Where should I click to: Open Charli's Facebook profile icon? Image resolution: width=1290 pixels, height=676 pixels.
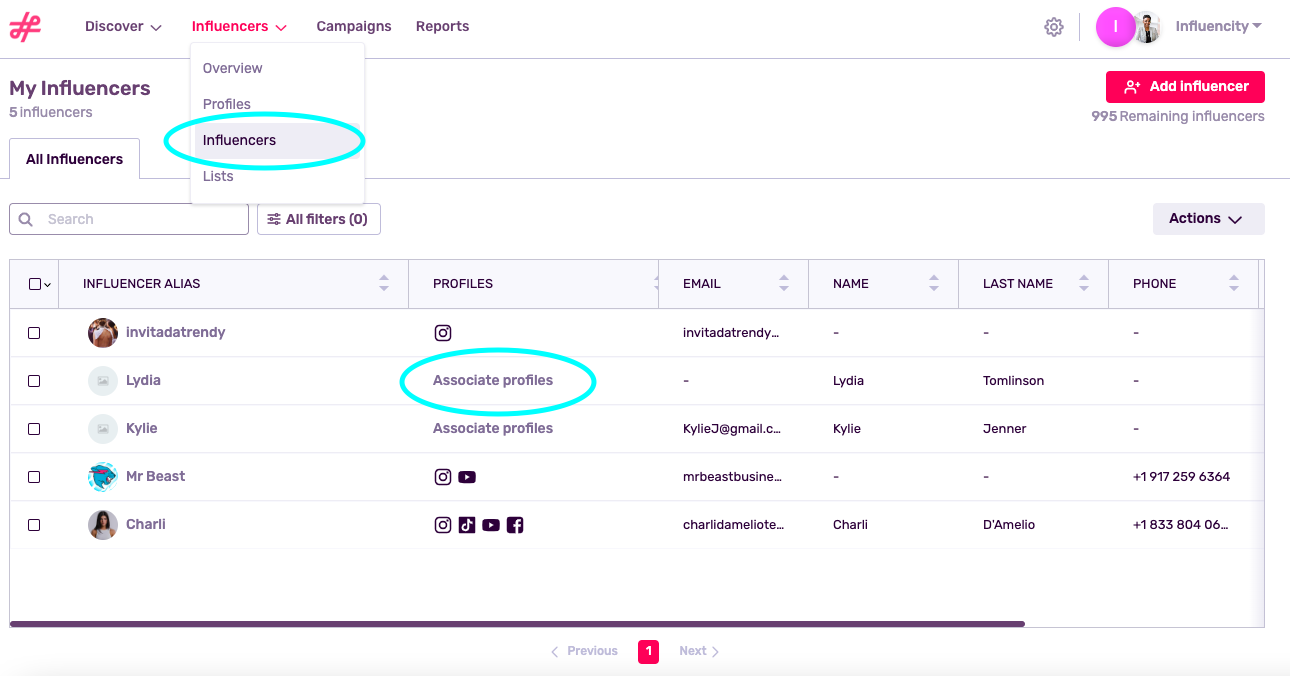515,524
